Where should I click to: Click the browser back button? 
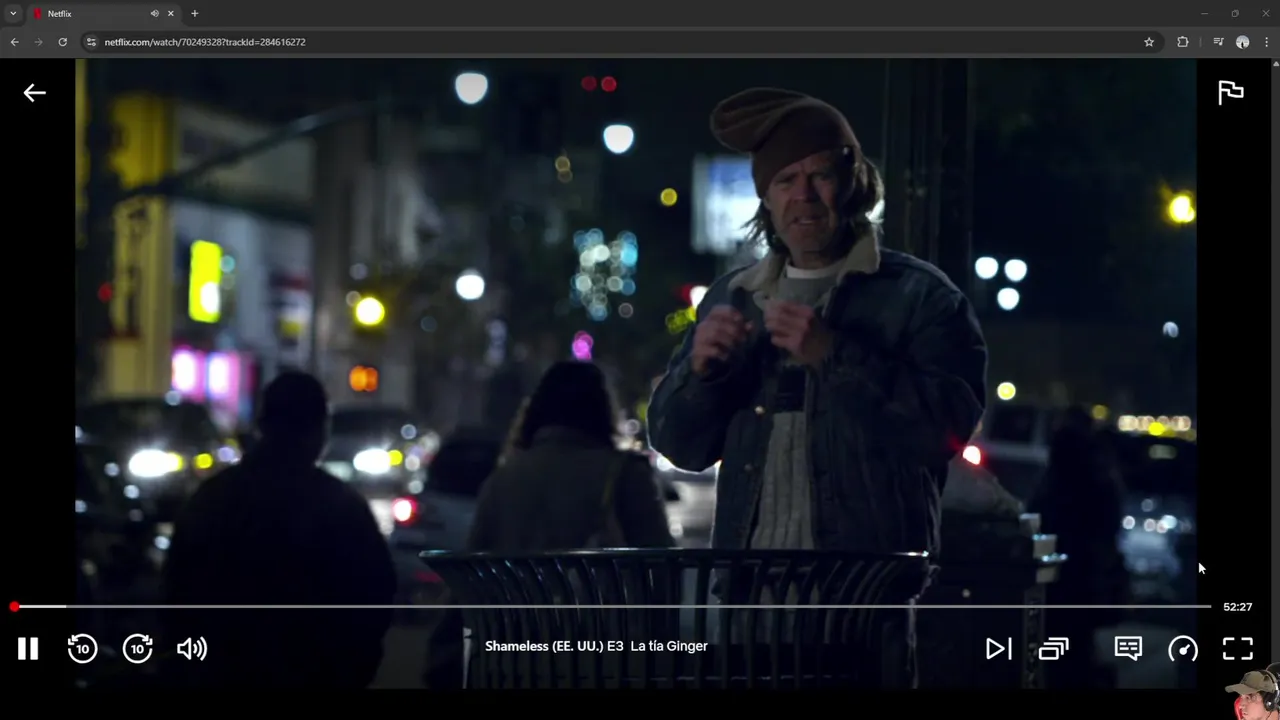coord(14,42)
